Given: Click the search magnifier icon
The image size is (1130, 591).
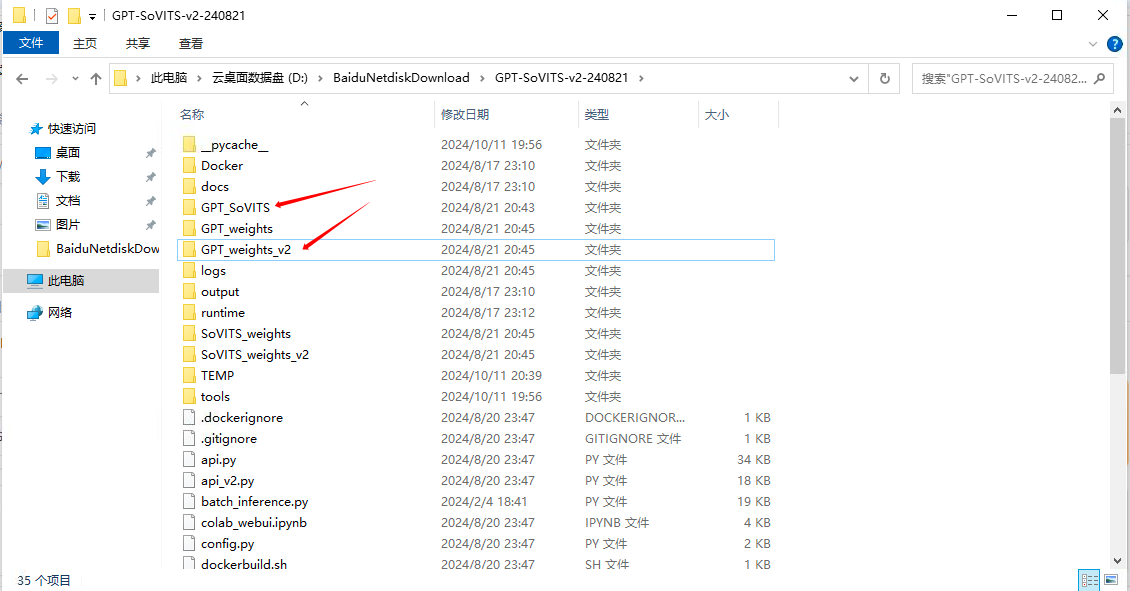Looking at the screenshot, I should 1098,78.
